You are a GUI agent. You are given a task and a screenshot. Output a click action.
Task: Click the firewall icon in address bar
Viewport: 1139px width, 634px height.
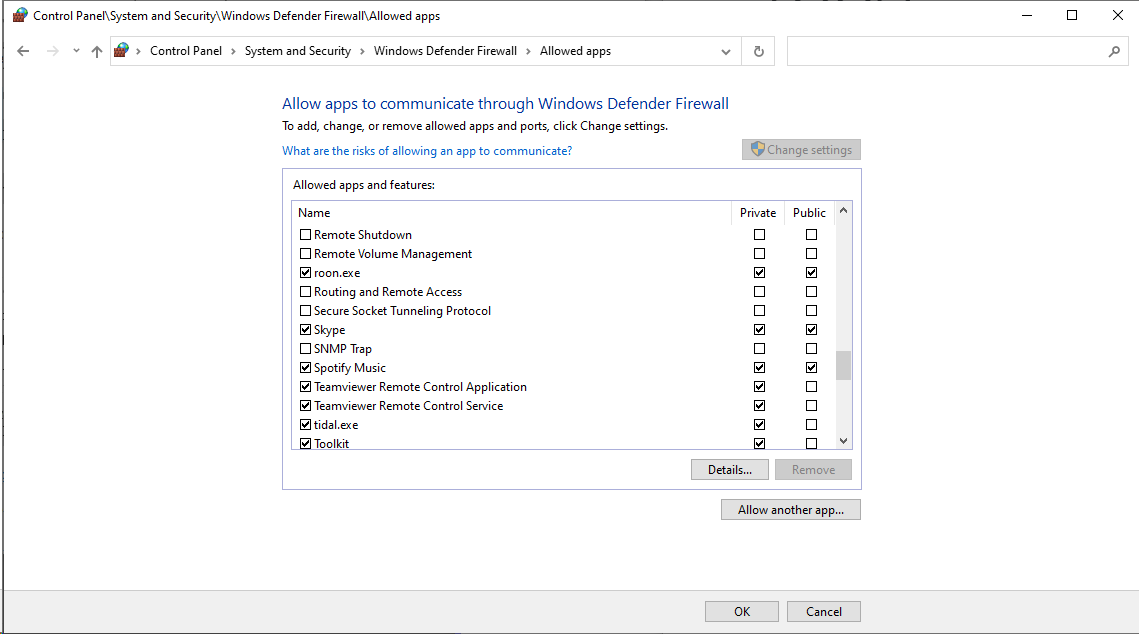click(x=122, y=51)
